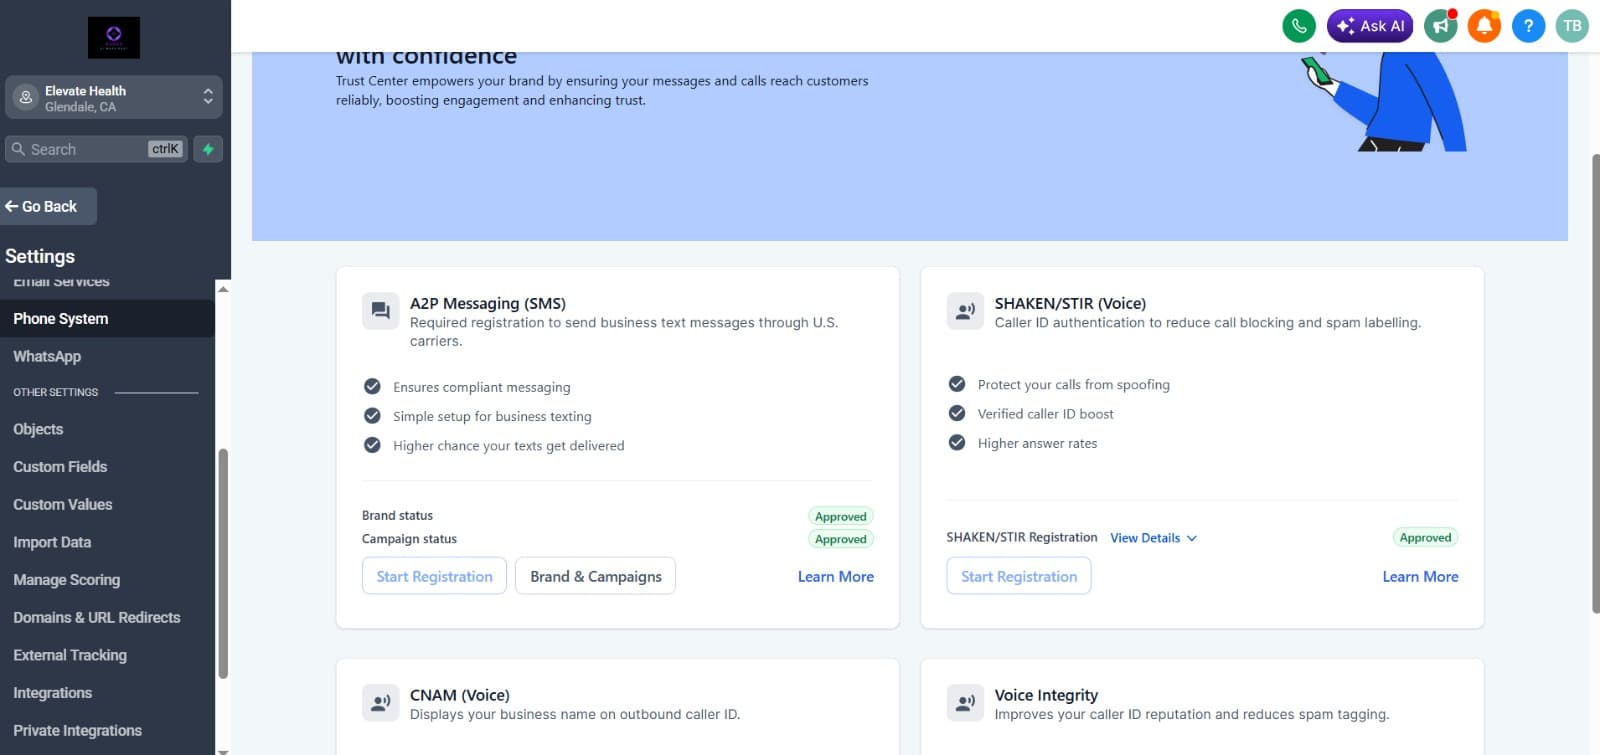Click the sidebar Search field

[96, 149]
